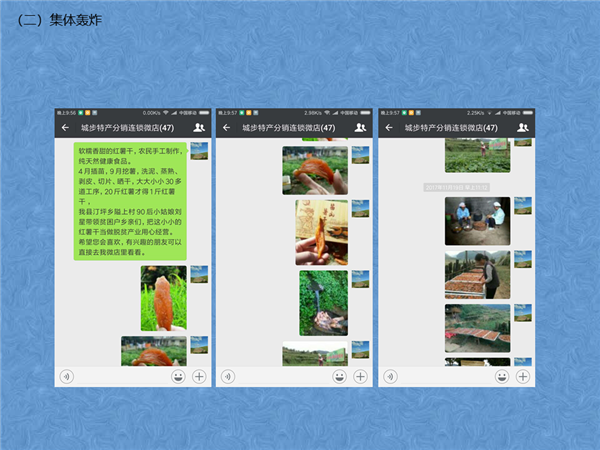Open group members icon in the left chat header

200,128
